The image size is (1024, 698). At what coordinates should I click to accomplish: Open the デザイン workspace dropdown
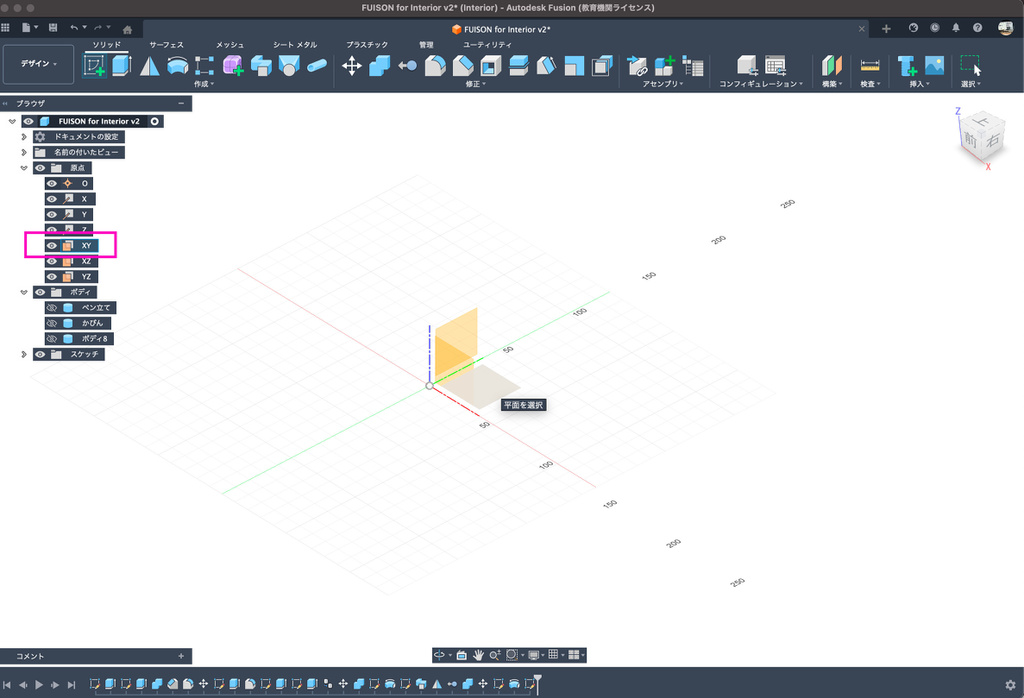(39, 64)
